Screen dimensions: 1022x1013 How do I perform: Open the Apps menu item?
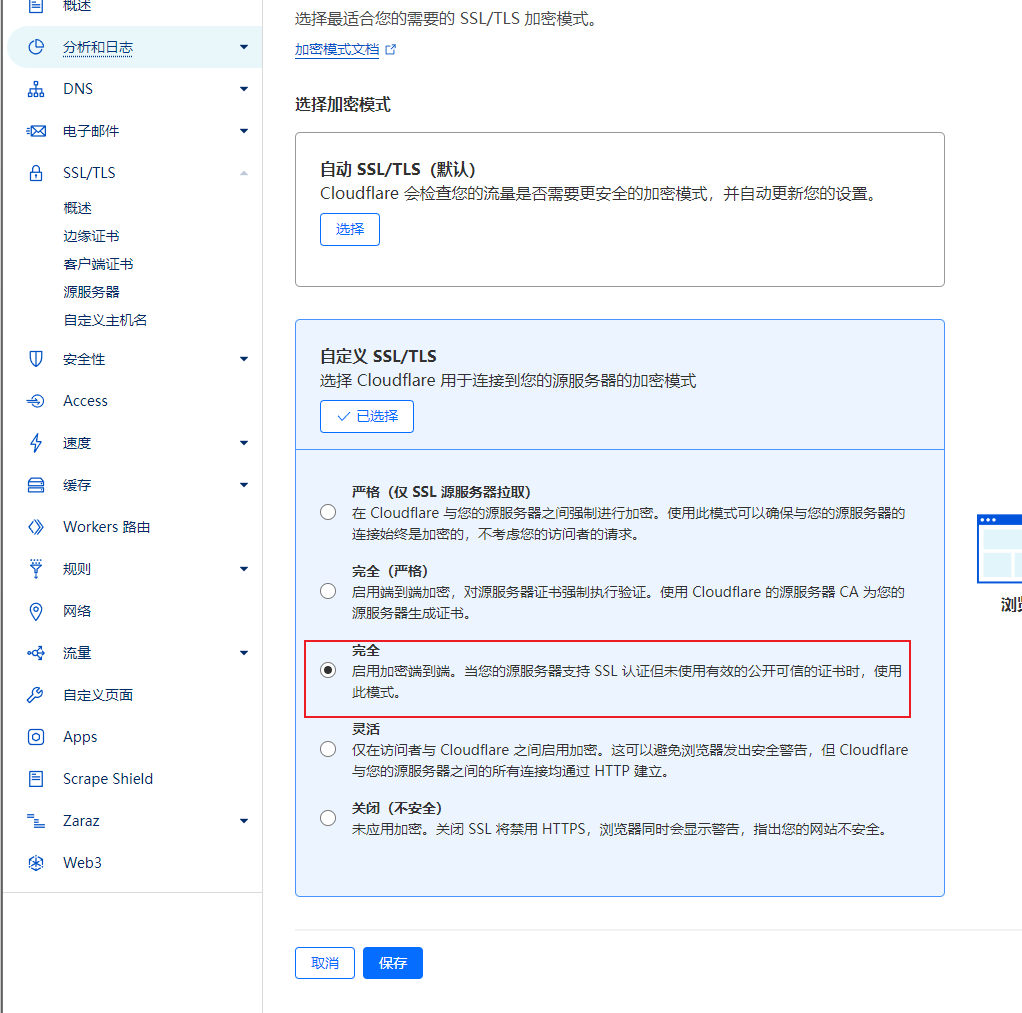click(80, 737)
